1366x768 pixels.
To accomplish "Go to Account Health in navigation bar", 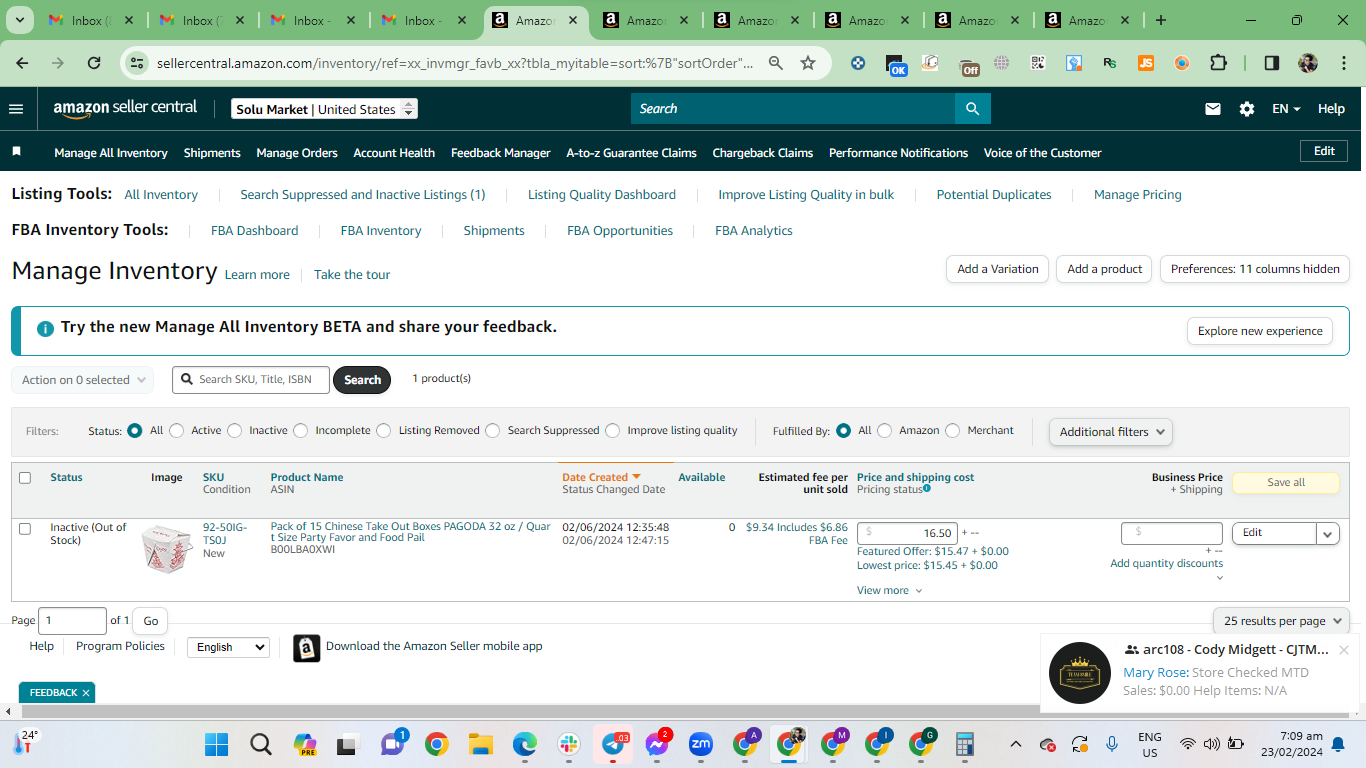I will [394, 153].
